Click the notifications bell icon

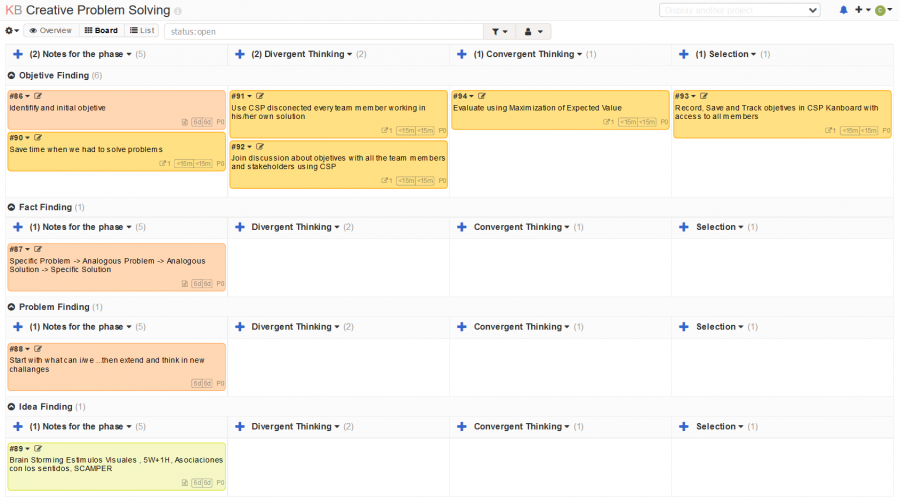pos(843,10)
